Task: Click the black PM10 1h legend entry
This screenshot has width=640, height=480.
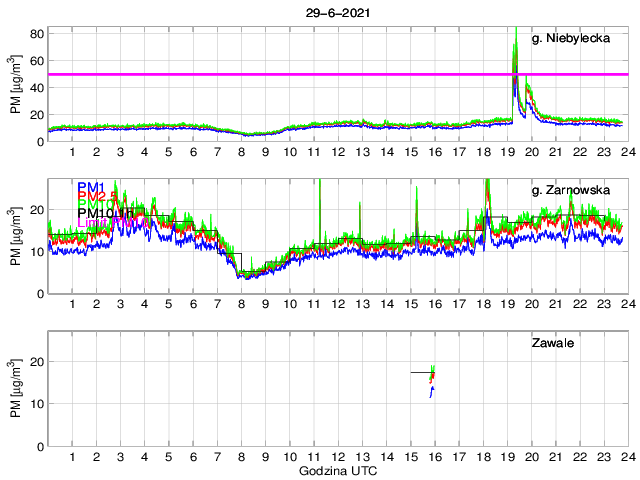Action: point(105,213)
